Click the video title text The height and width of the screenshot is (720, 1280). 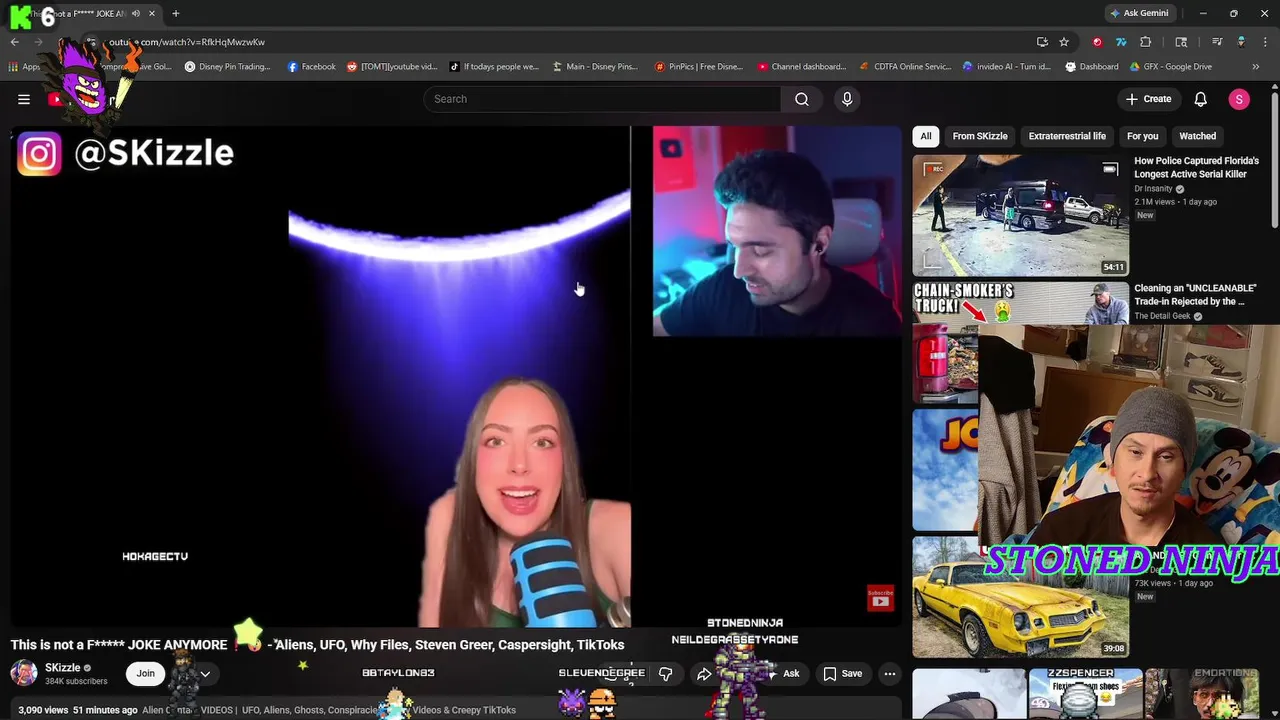pyautogui.click(x=317, y=645)
